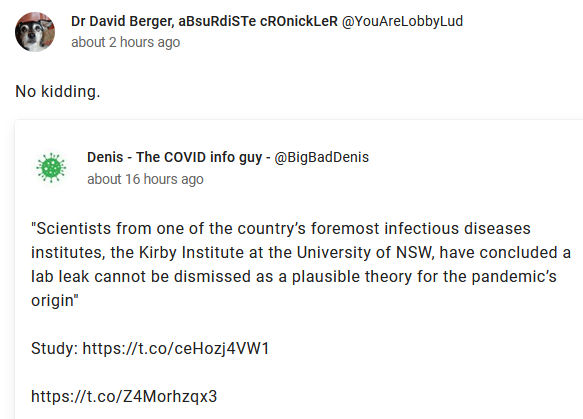
Task: Click the quoted Kirby Institute tweet text
Action: 301,265
